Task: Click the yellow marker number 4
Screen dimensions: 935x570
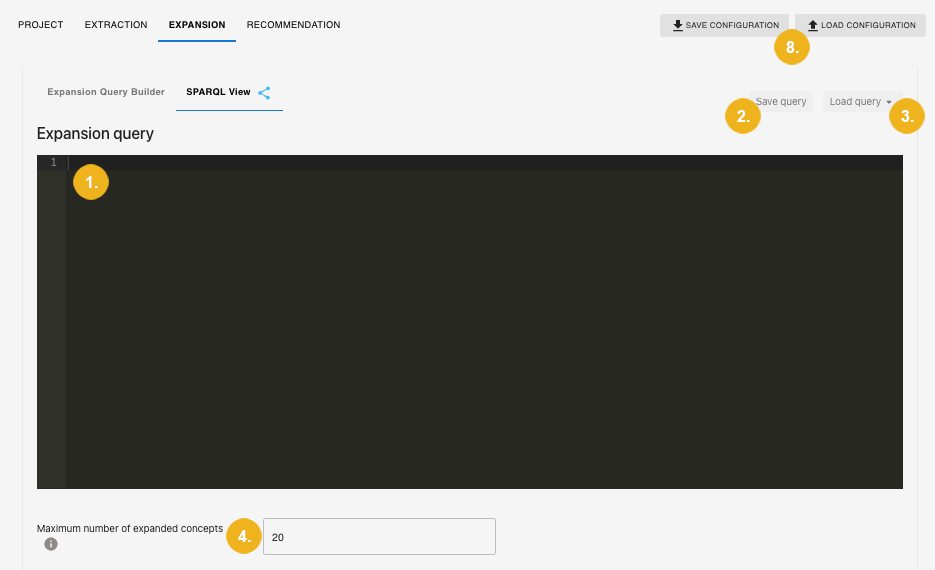Action: tap(244, 536)
